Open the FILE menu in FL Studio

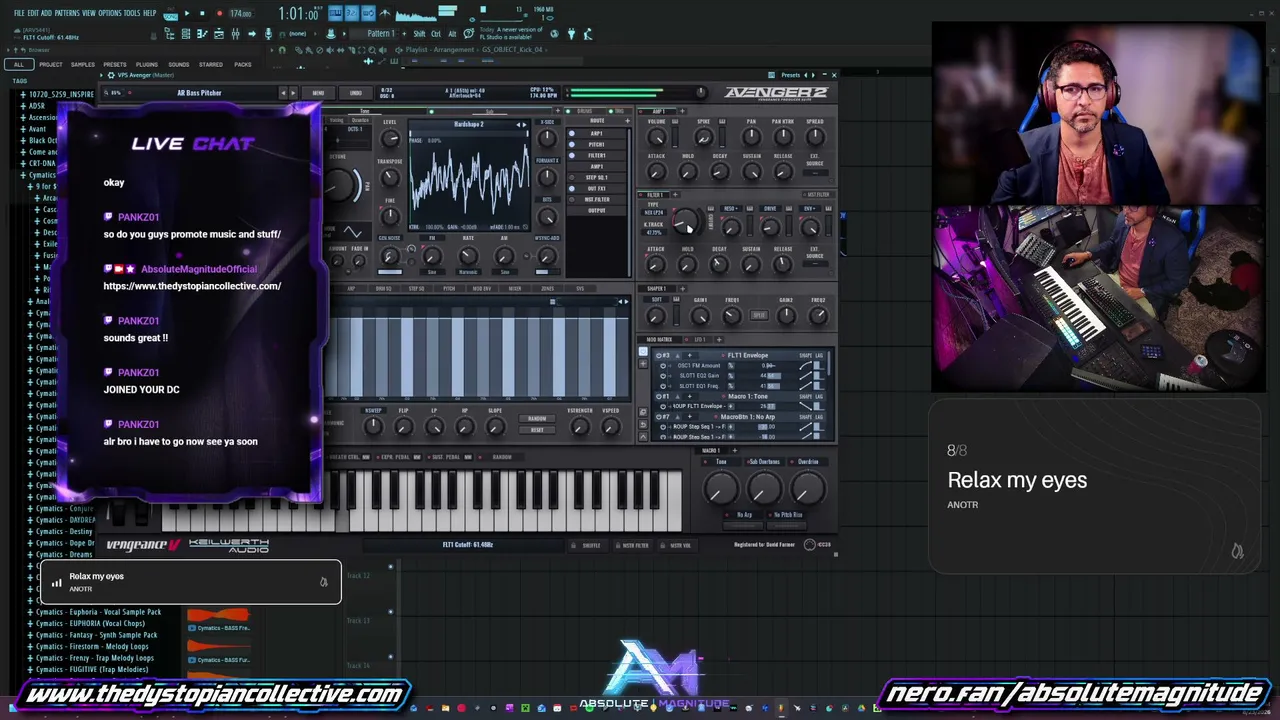19,13
